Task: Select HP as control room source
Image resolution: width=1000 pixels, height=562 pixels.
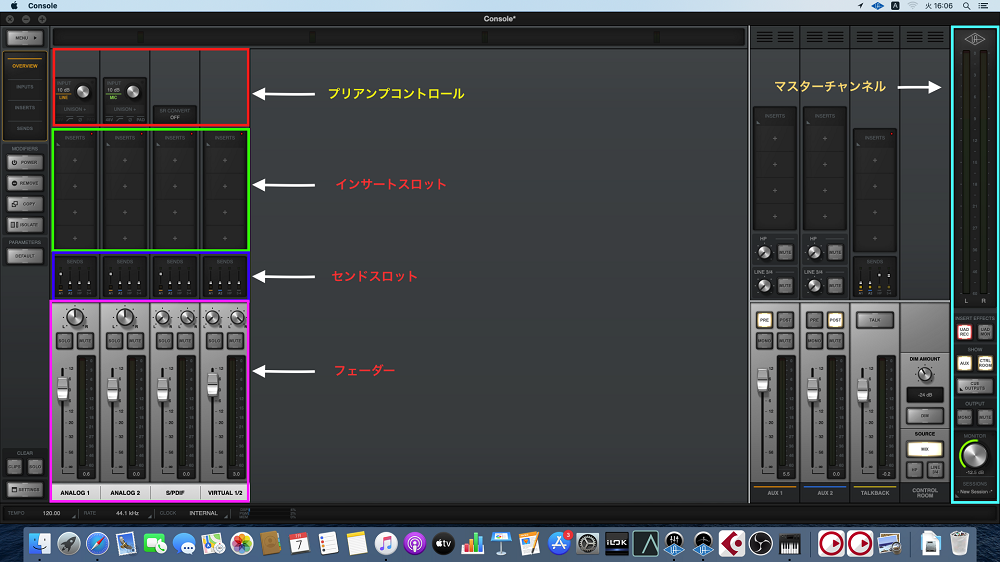Action: [915, 470]
